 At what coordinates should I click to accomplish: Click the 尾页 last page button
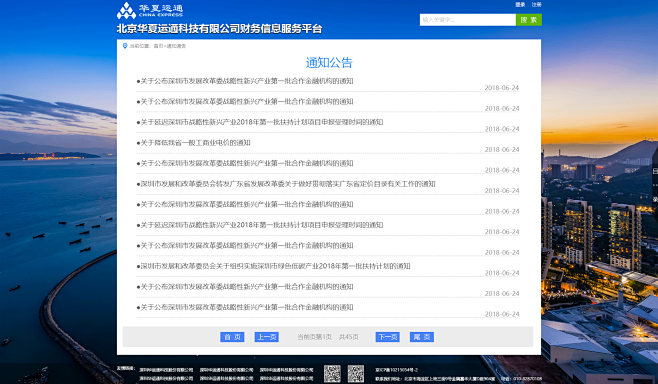point(422,337)
